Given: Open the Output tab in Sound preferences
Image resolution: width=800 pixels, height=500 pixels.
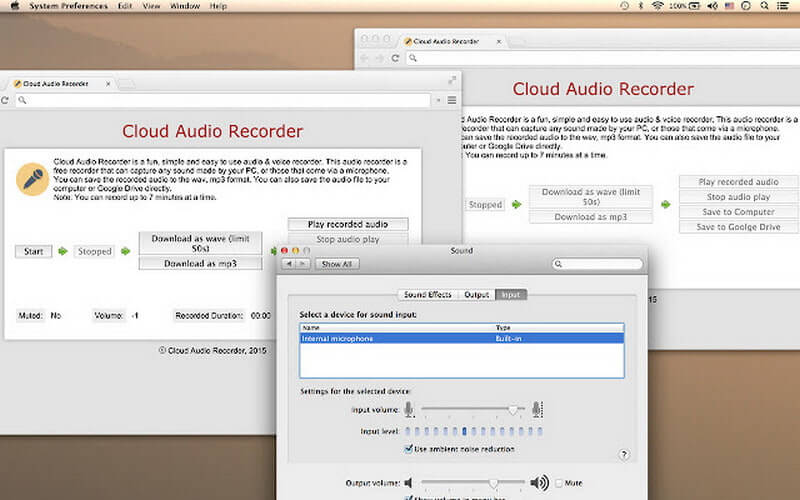Looking at the screenshot, I should point(477,295).
